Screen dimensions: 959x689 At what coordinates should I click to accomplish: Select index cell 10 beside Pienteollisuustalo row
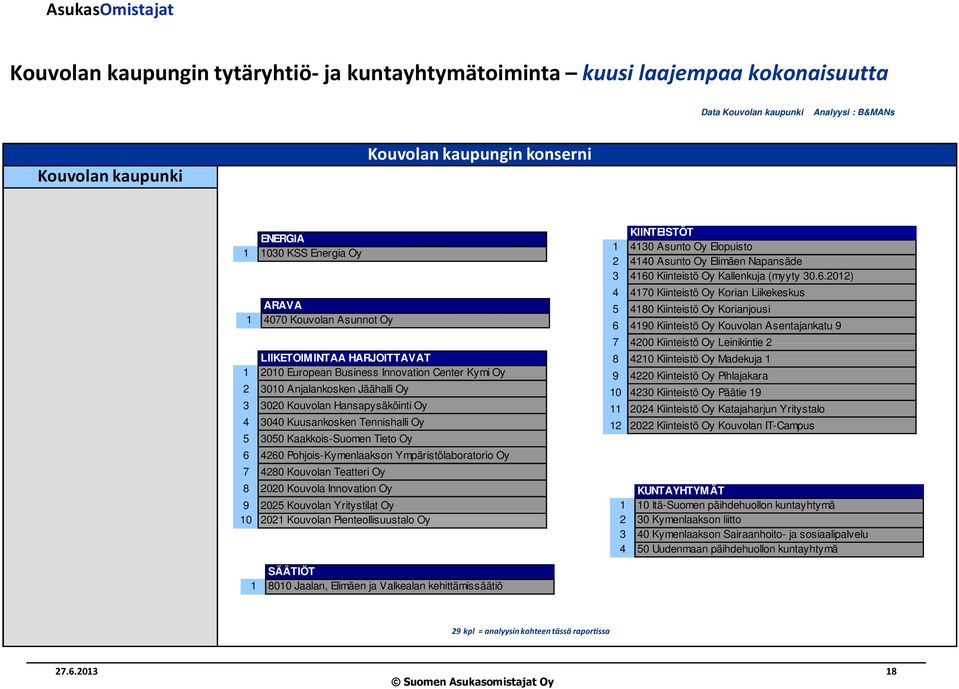(x=246, y=520)
